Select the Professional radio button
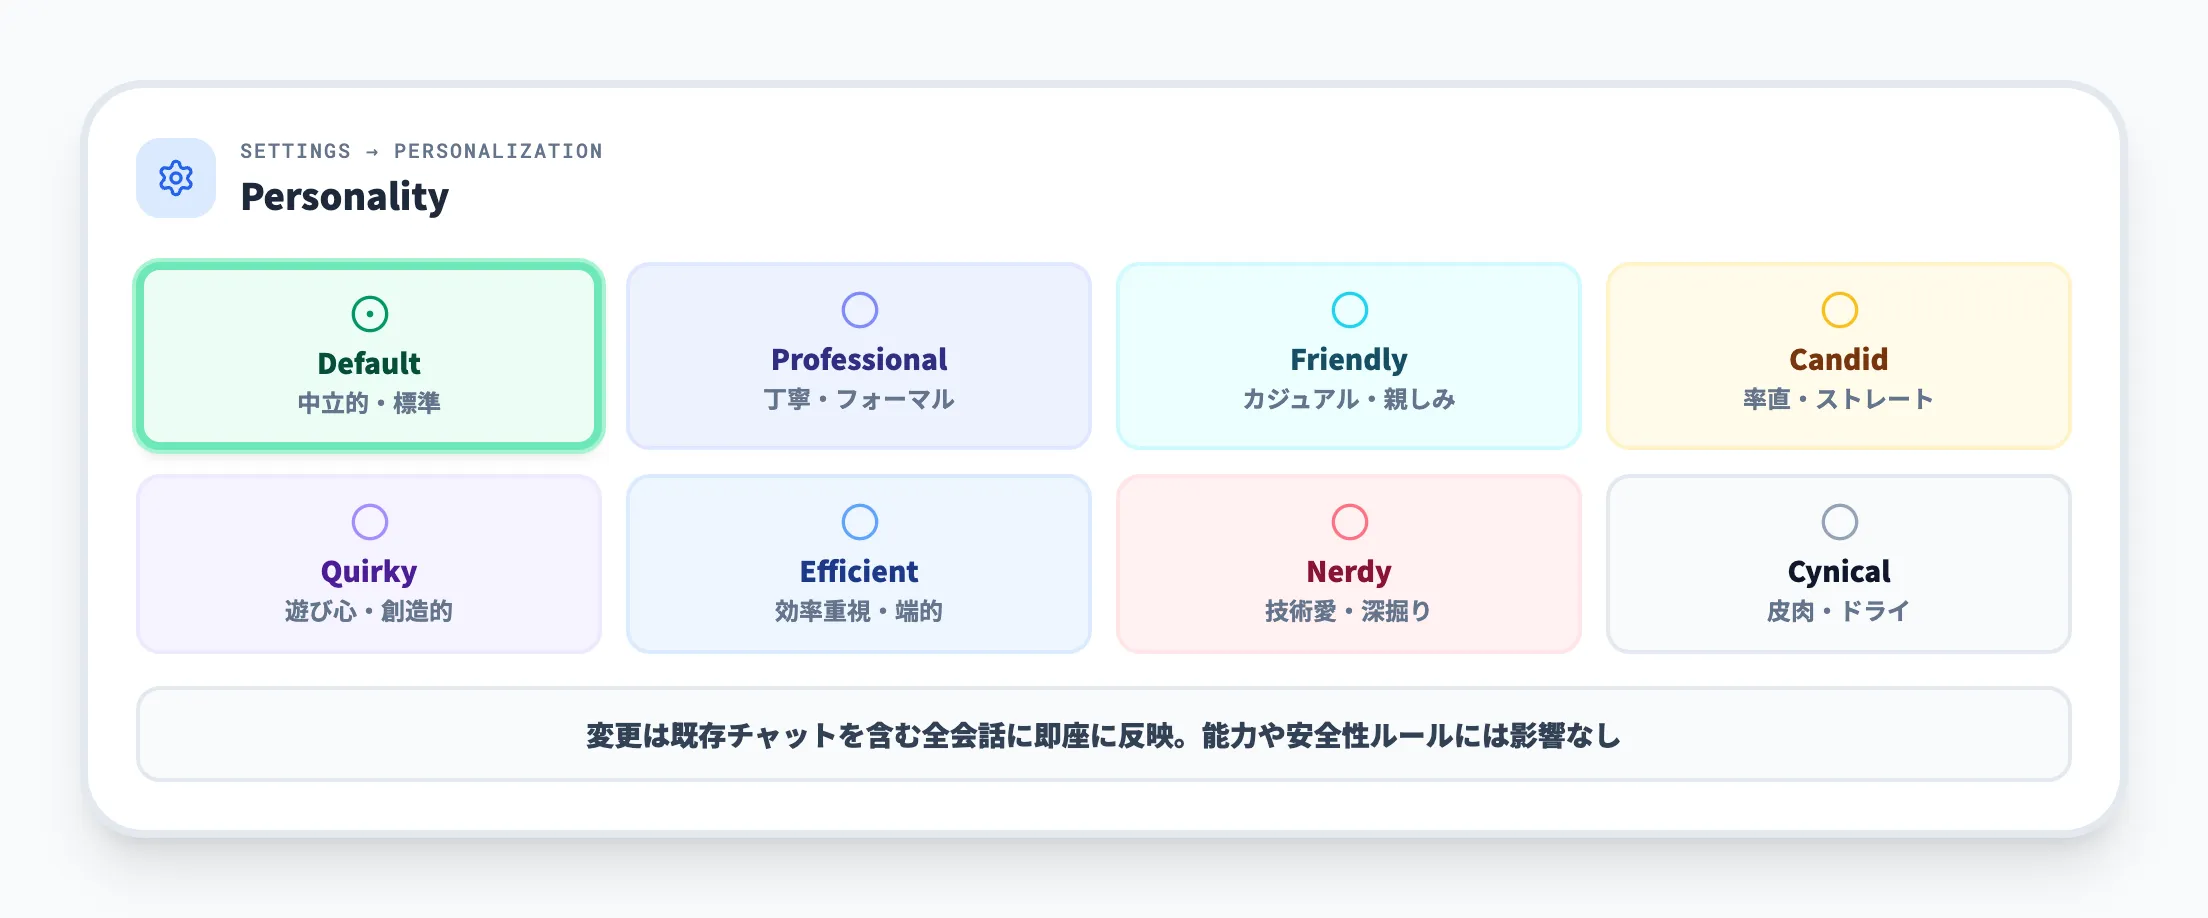Image resolution: width=2208 pixels, height=918 pixels. point(859,310)
